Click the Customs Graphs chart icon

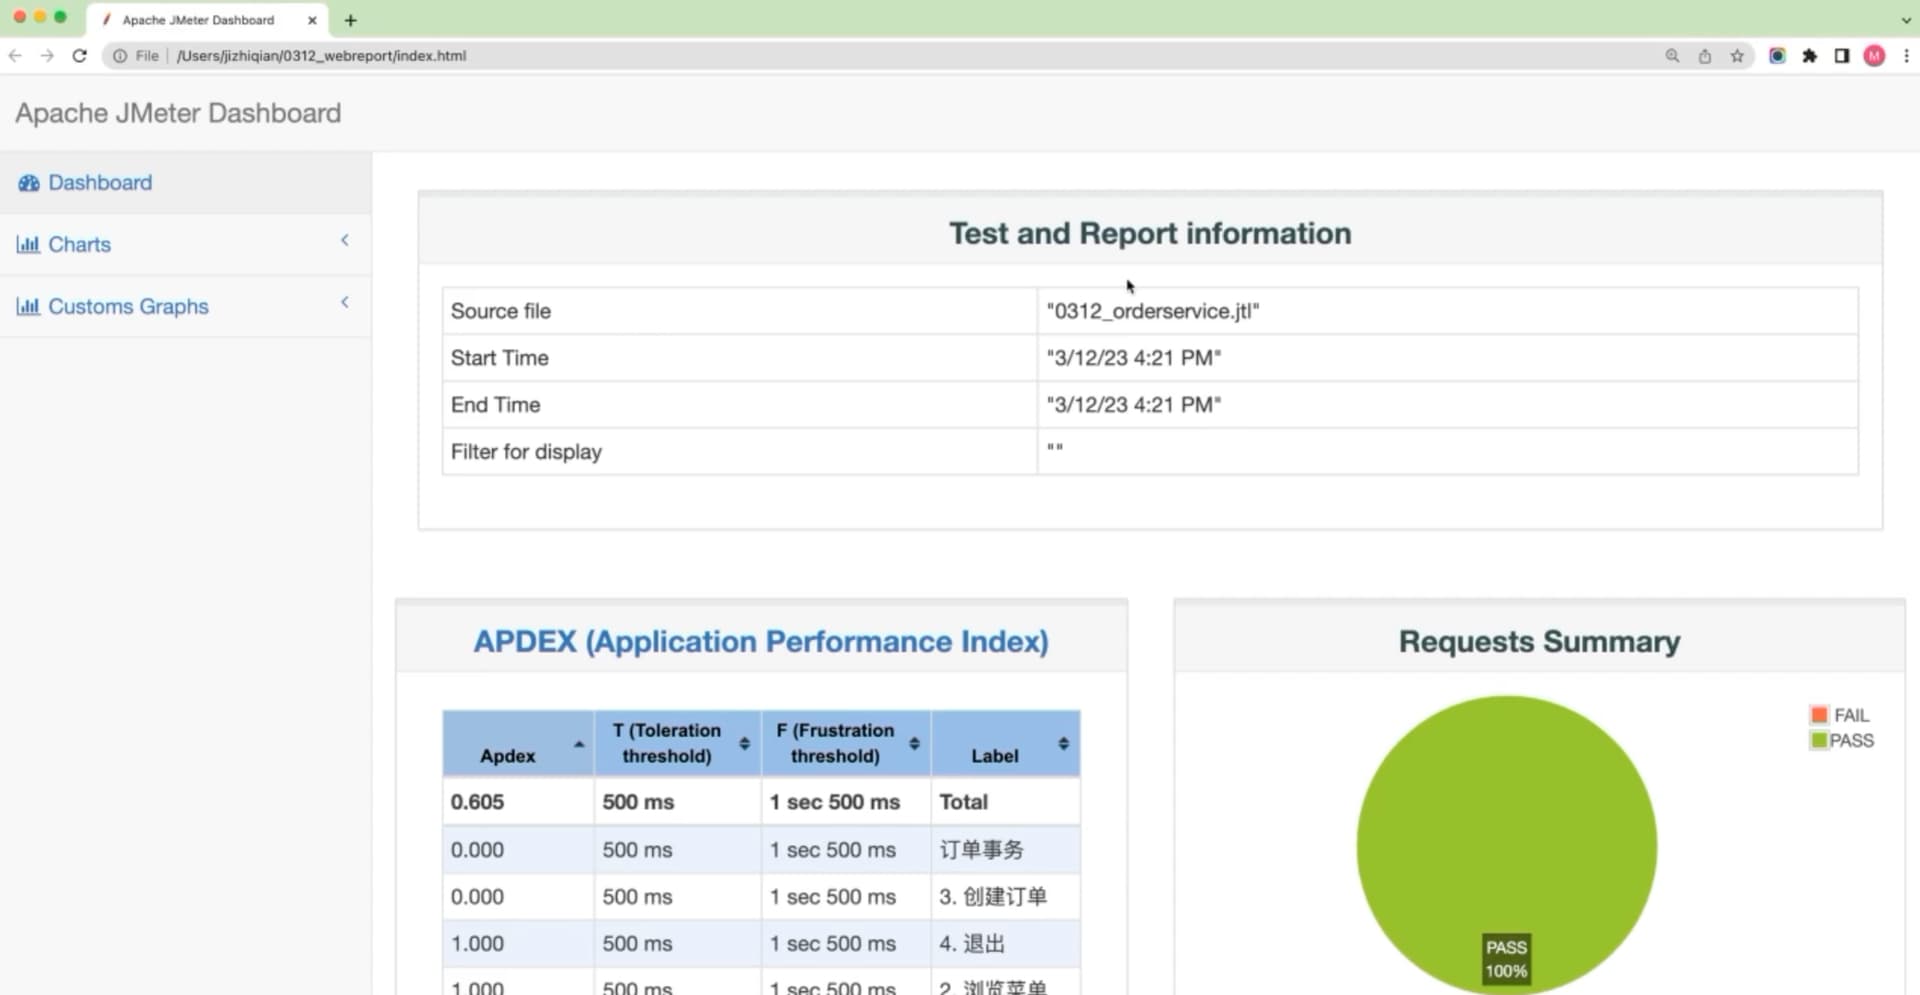pos(28,306)
